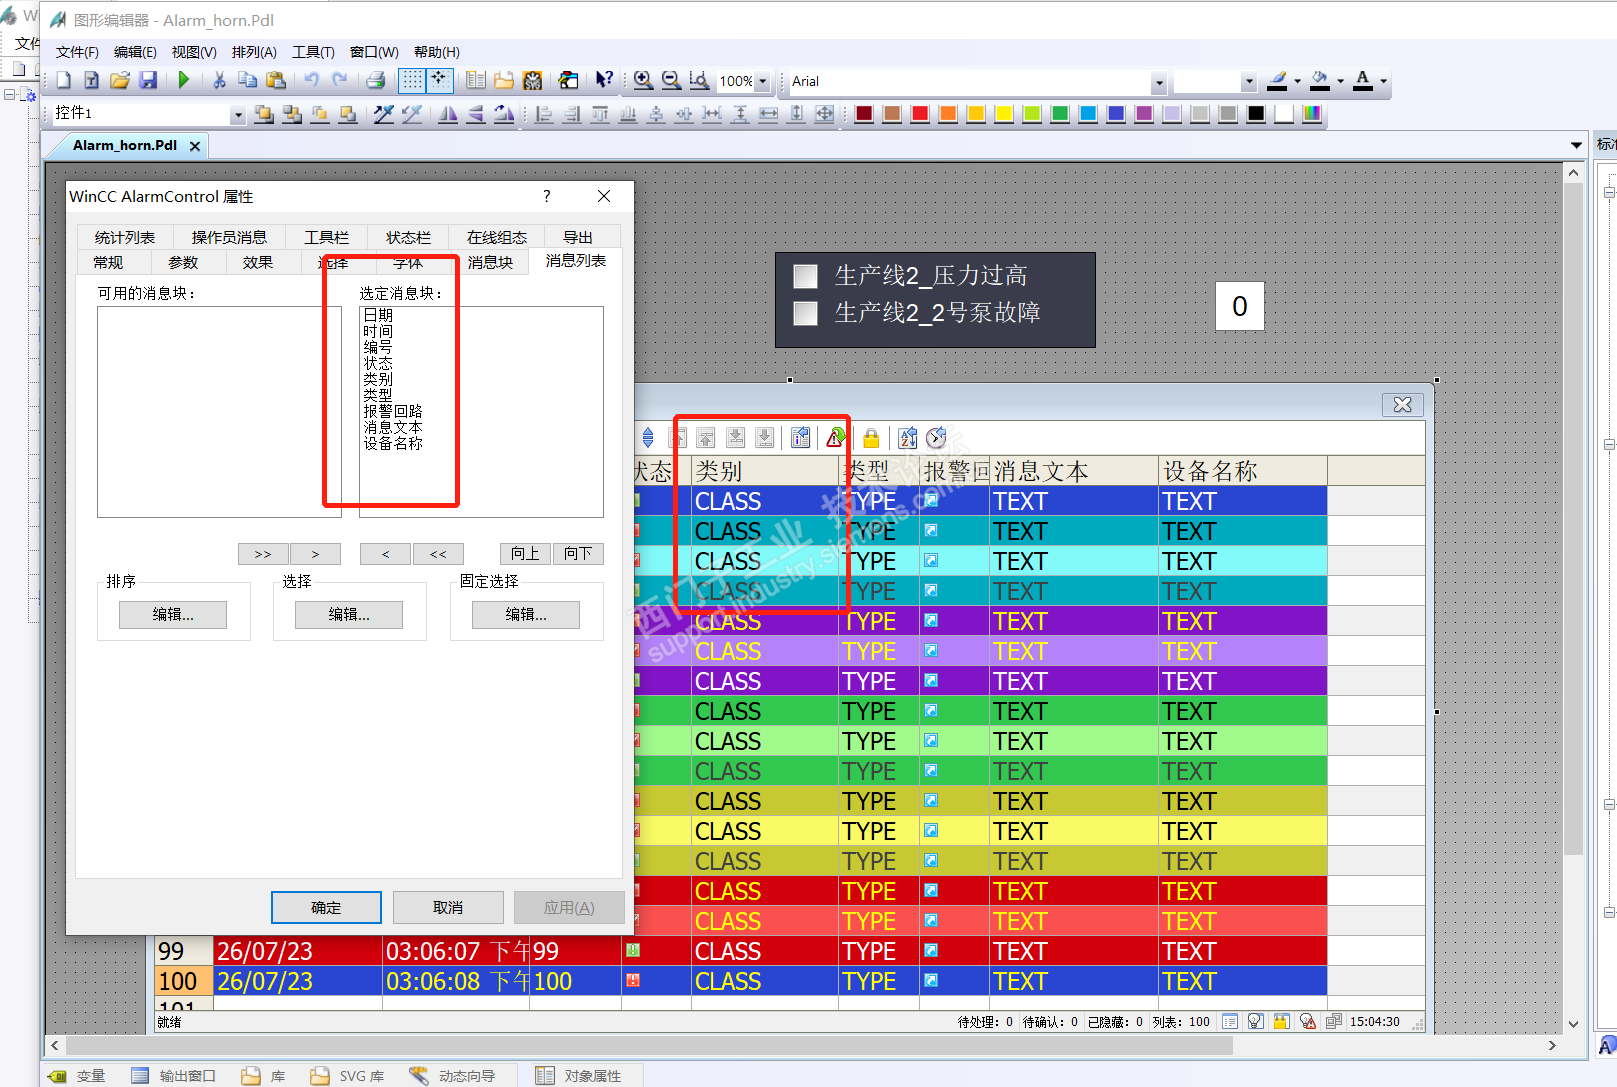
Task: Click the rotate object icon
Action: pos(504,114)
